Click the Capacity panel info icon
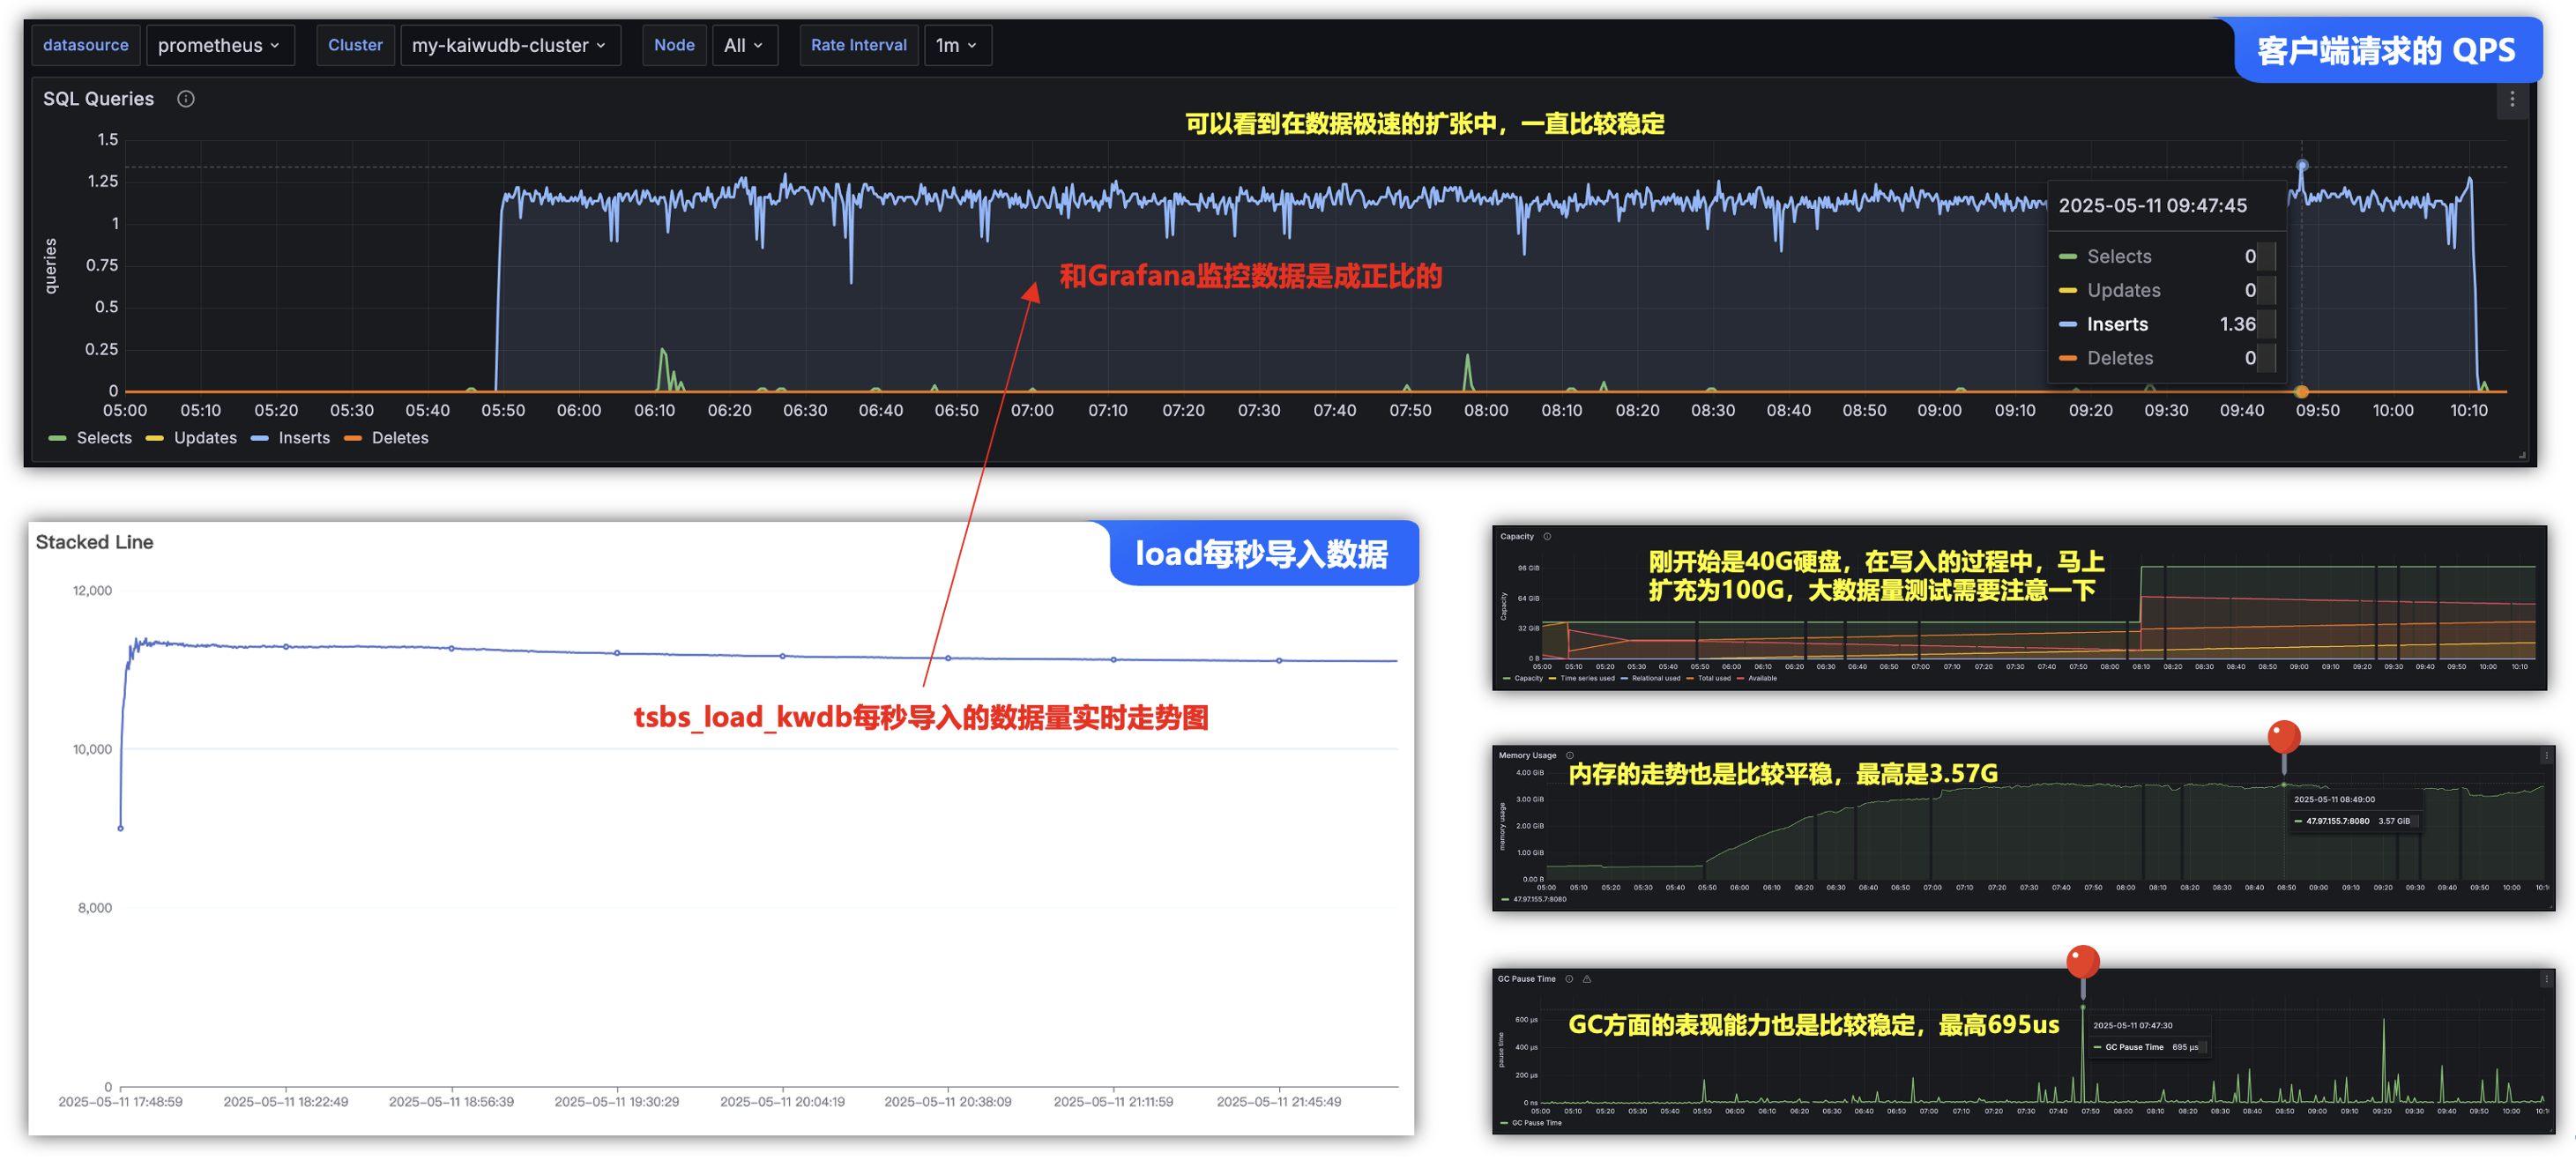The height and width of the screenshot is (1160, 2576). (x=1547, y=537)
